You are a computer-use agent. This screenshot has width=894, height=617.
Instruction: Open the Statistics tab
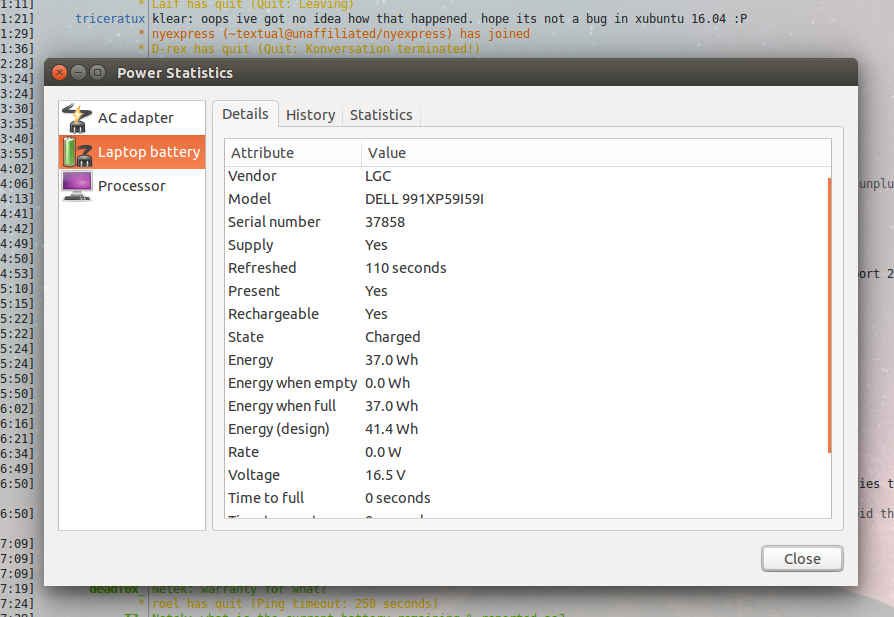click(x=381, y=115)
